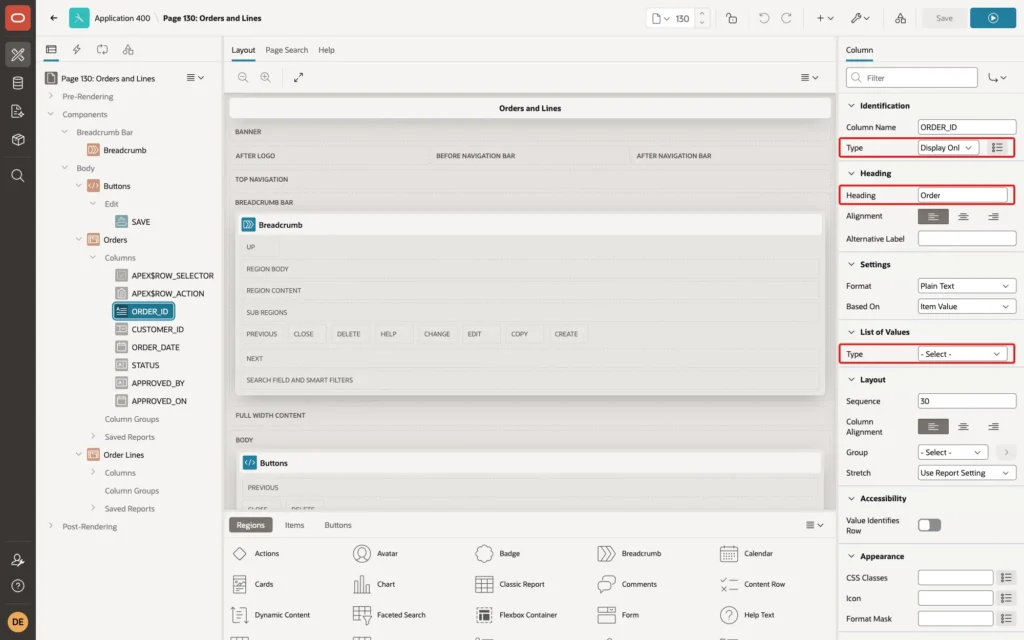Increment the page number stepper

point(702,14)
